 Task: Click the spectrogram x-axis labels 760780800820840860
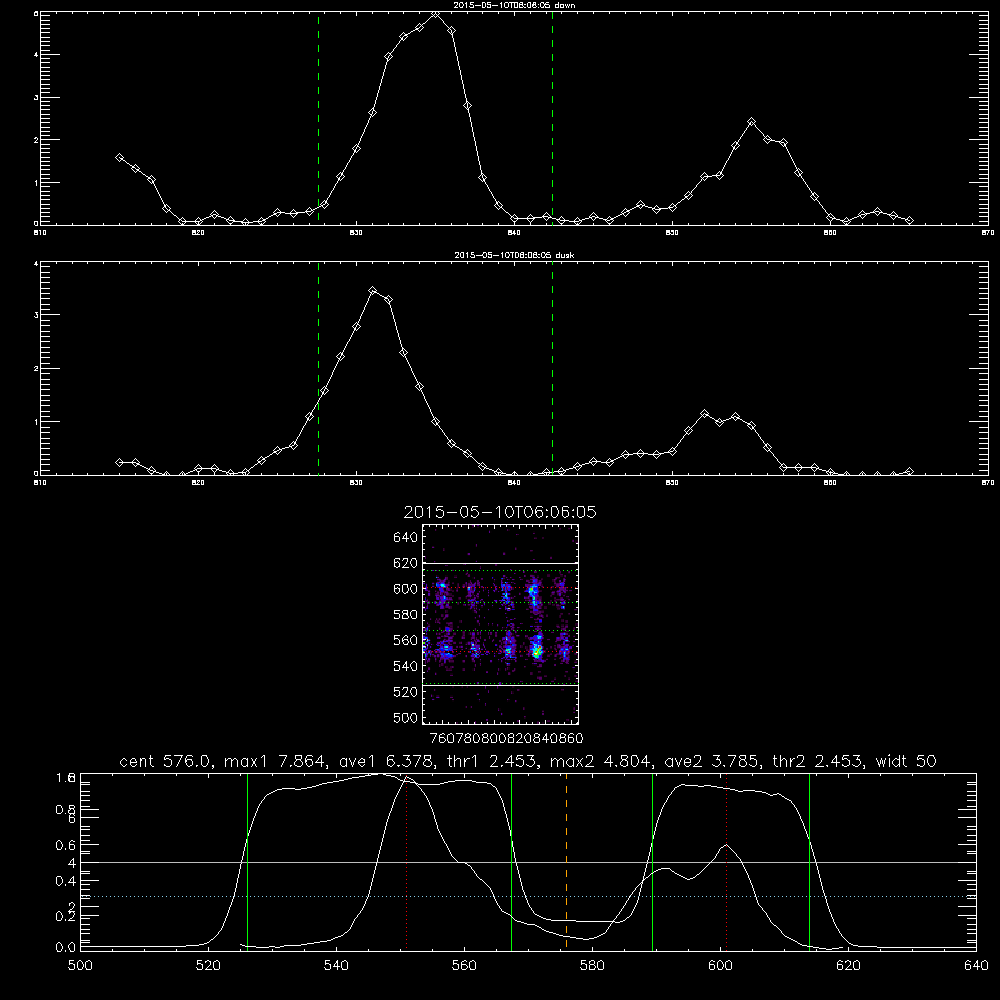click(506, 739)
